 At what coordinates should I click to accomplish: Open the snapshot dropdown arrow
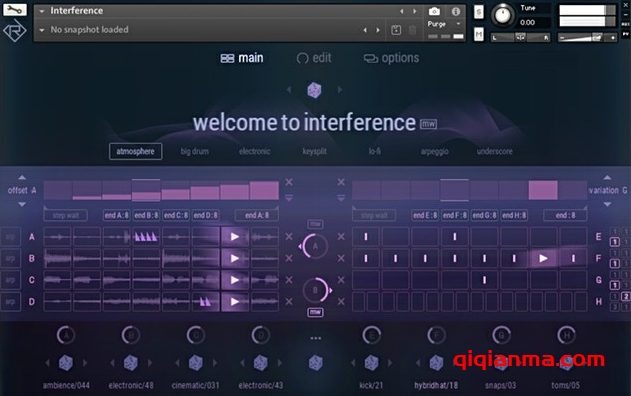41,30
